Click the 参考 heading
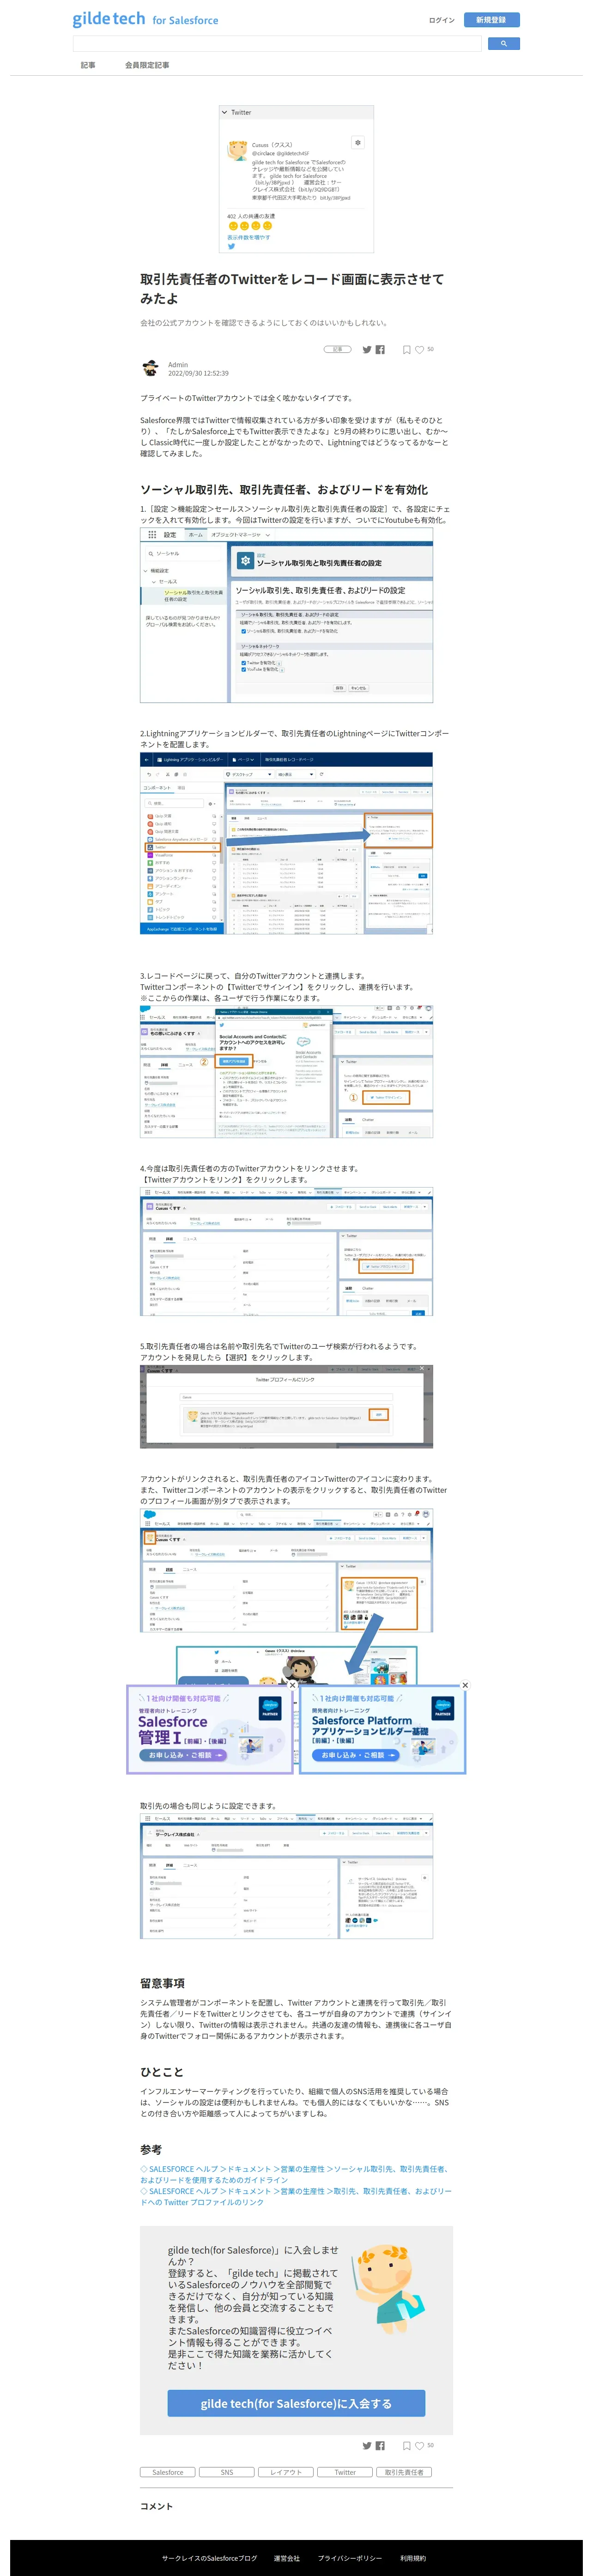The width and height of the screenshot is (593, 2576). 151,2149
